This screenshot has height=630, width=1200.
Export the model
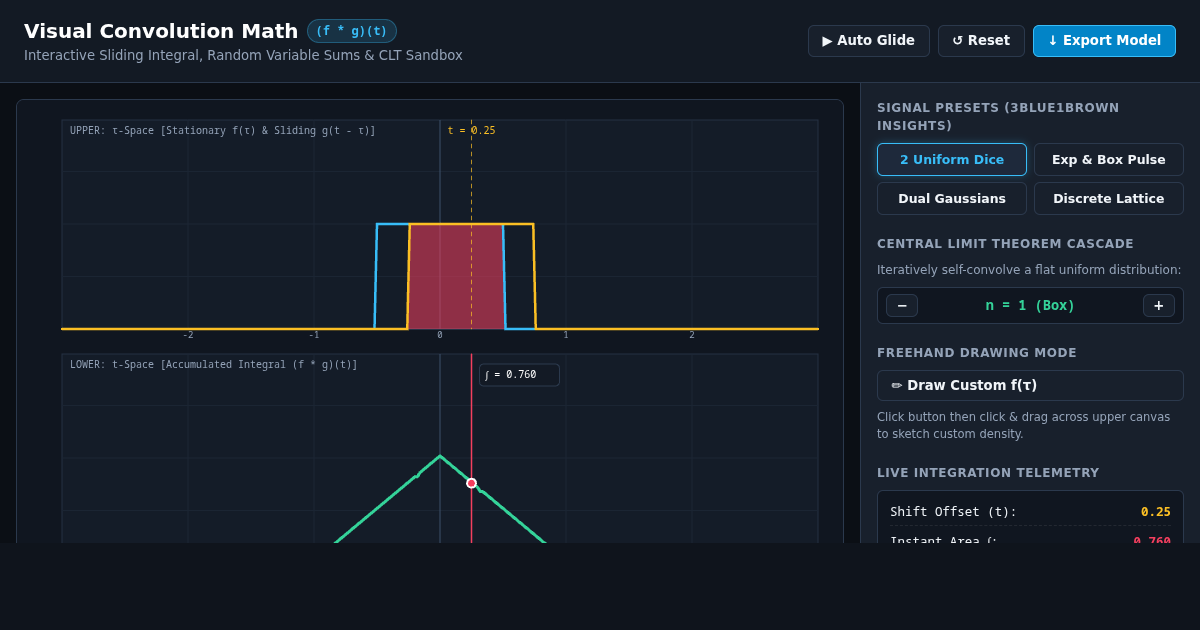tap(1104, 41)
